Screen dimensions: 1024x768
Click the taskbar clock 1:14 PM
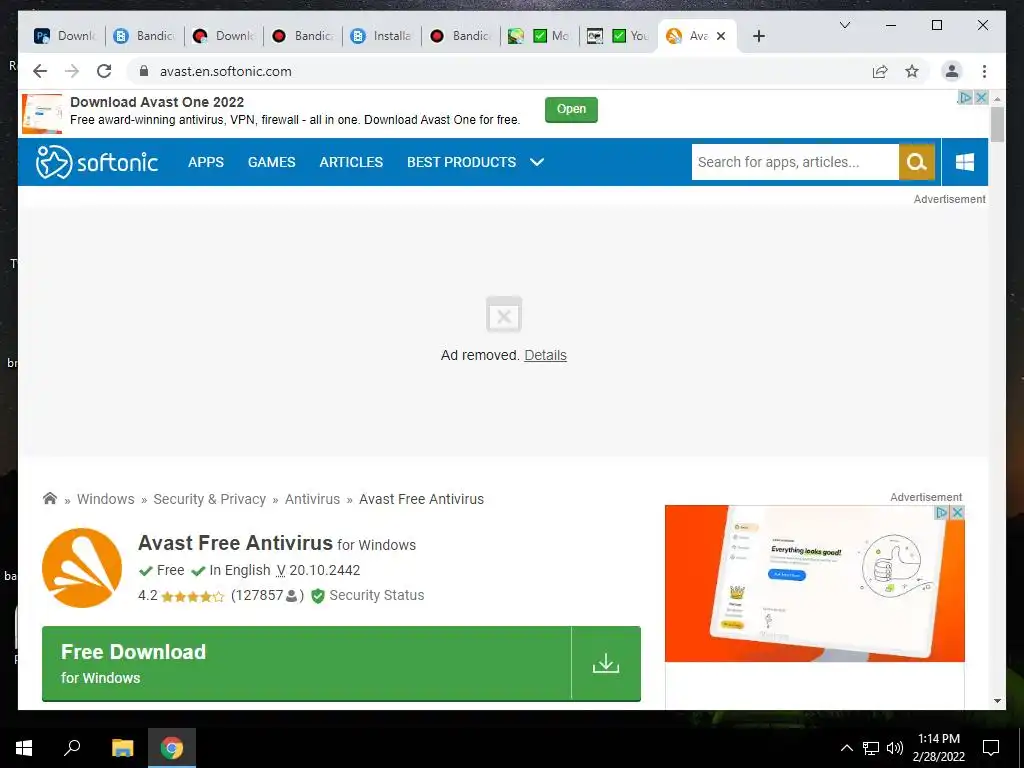[938, 739]
